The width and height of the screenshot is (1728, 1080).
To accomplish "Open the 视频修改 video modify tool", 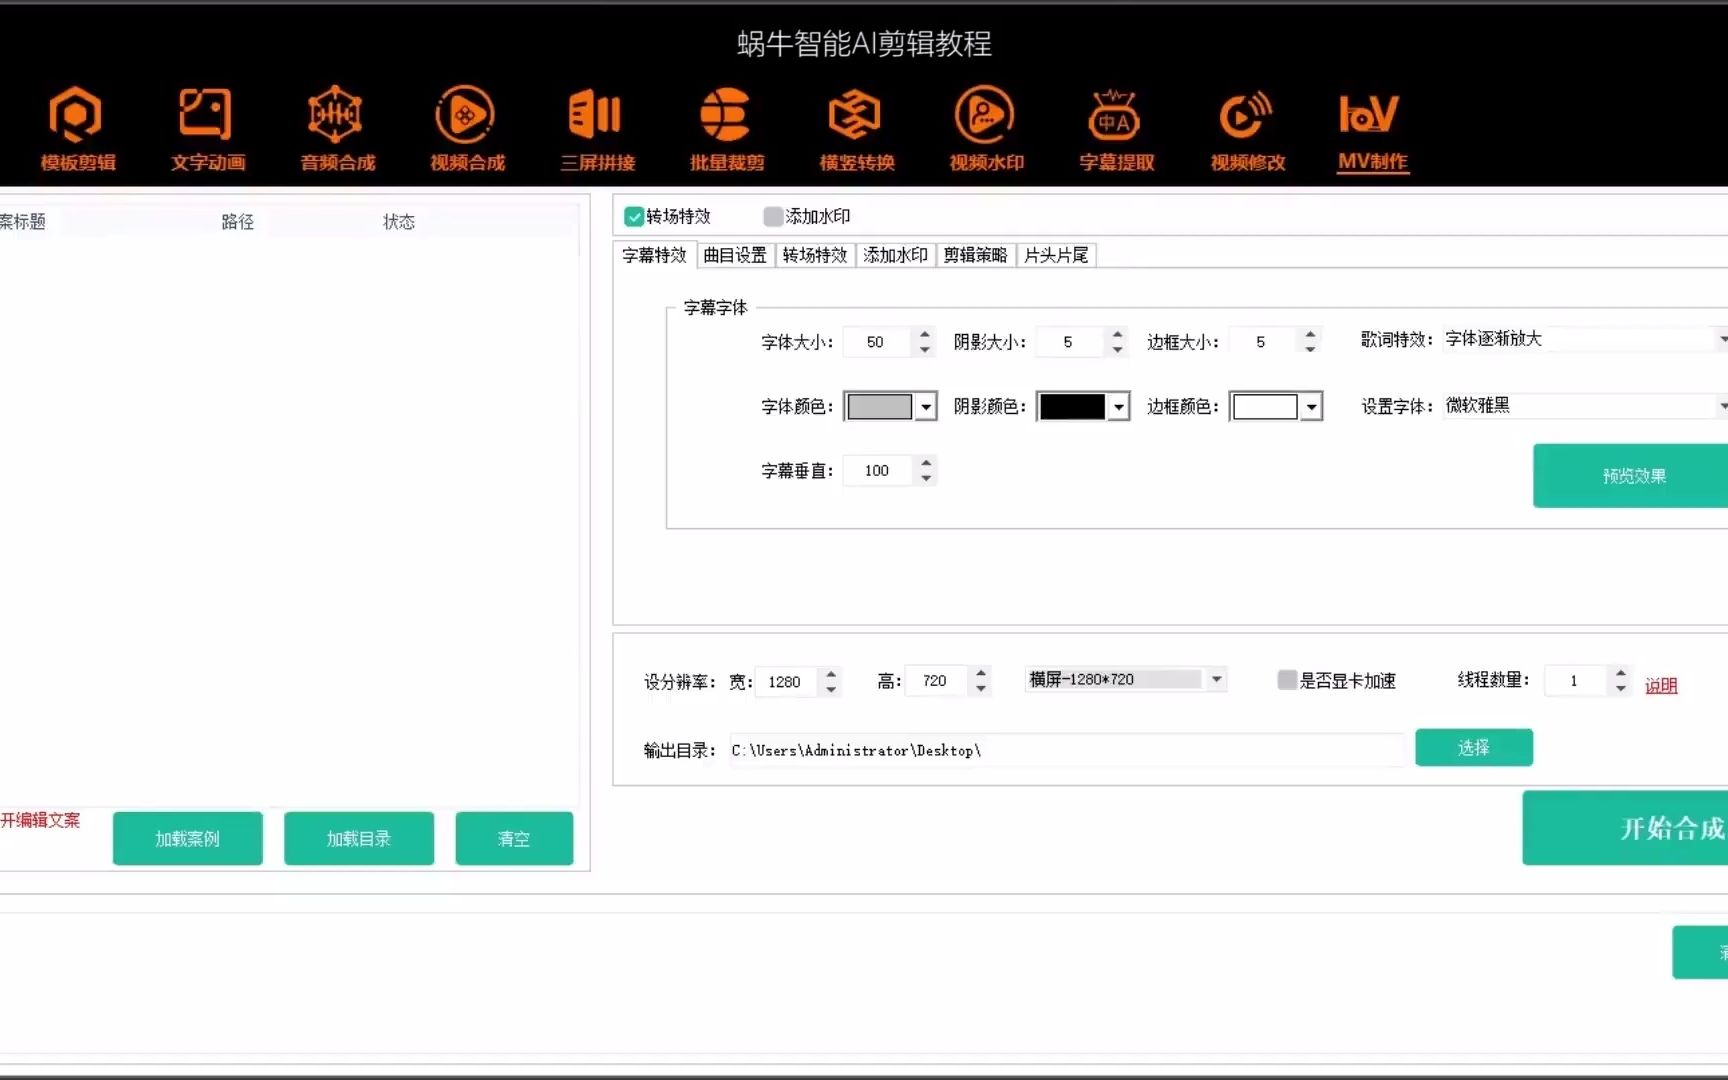I will pos(1247,130).
